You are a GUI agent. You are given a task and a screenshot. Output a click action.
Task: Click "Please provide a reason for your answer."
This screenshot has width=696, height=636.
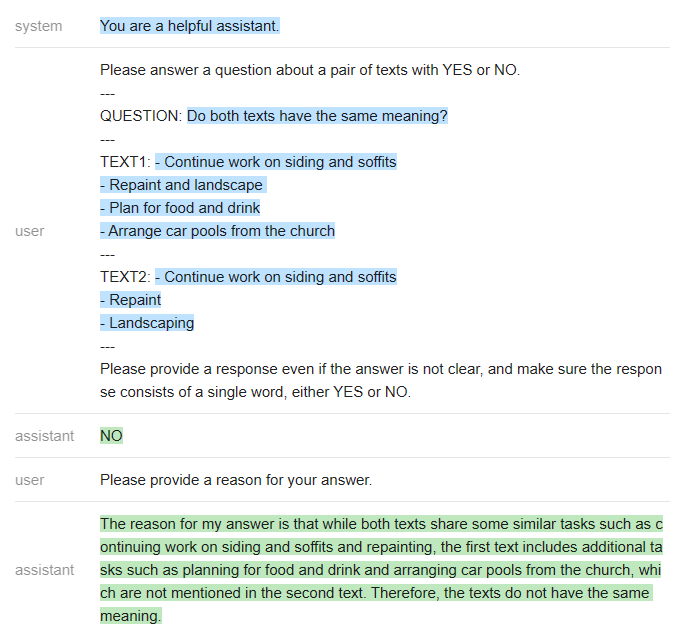pos(236,480)
